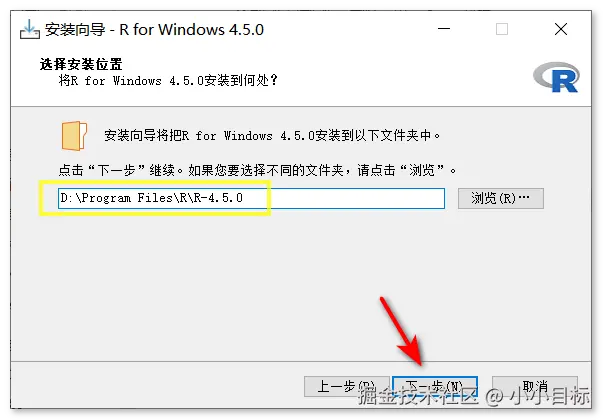
Task: Click the empty right part of the path field
Action: 358,198
